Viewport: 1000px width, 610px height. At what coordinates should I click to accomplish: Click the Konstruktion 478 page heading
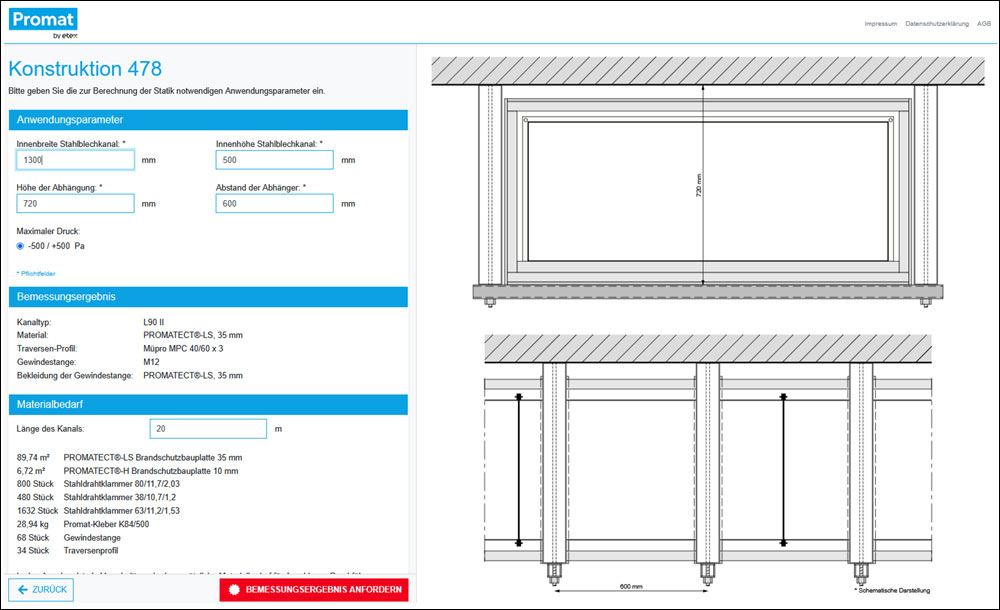point(85,69)
